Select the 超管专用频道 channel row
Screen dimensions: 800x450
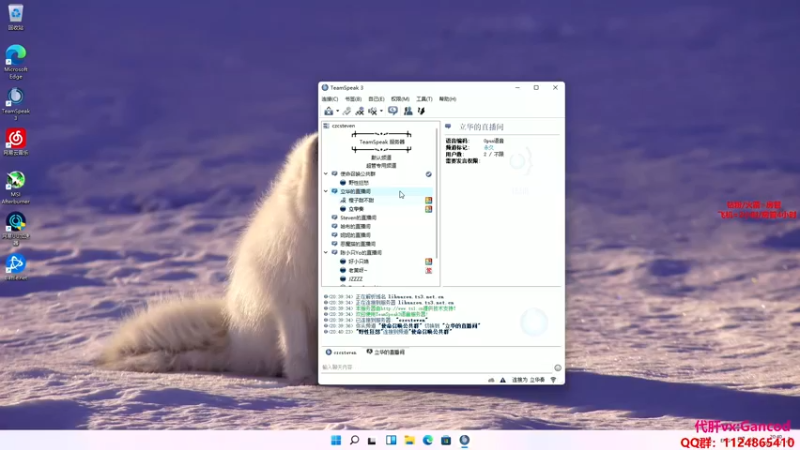(x=381, y=165)
